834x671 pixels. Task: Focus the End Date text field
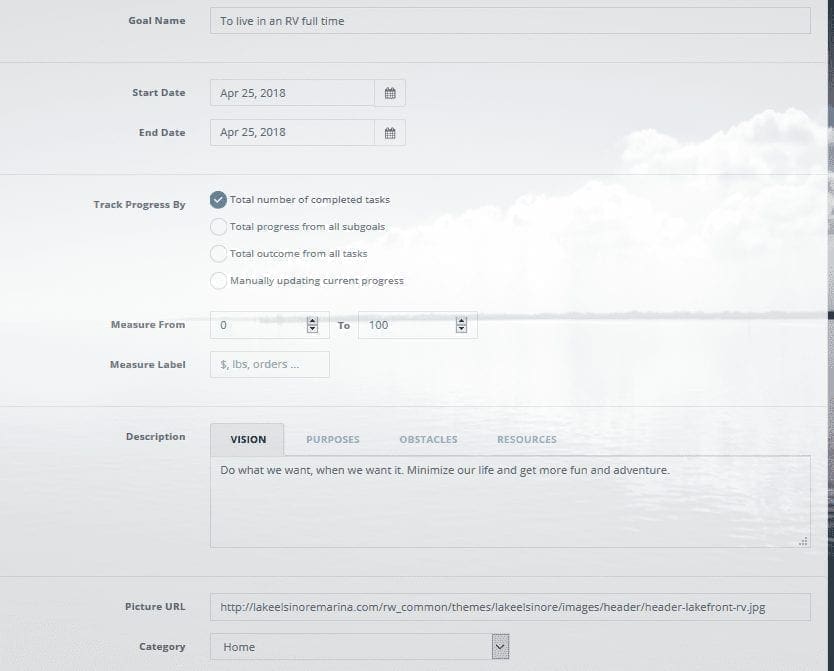point(292,133)
